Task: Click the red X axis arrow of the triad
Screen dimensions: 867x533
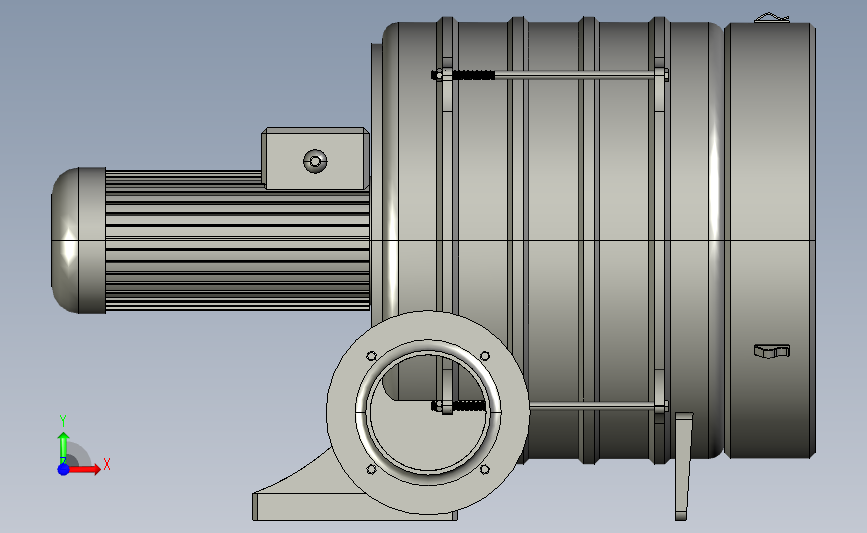Action: [85, 469]
